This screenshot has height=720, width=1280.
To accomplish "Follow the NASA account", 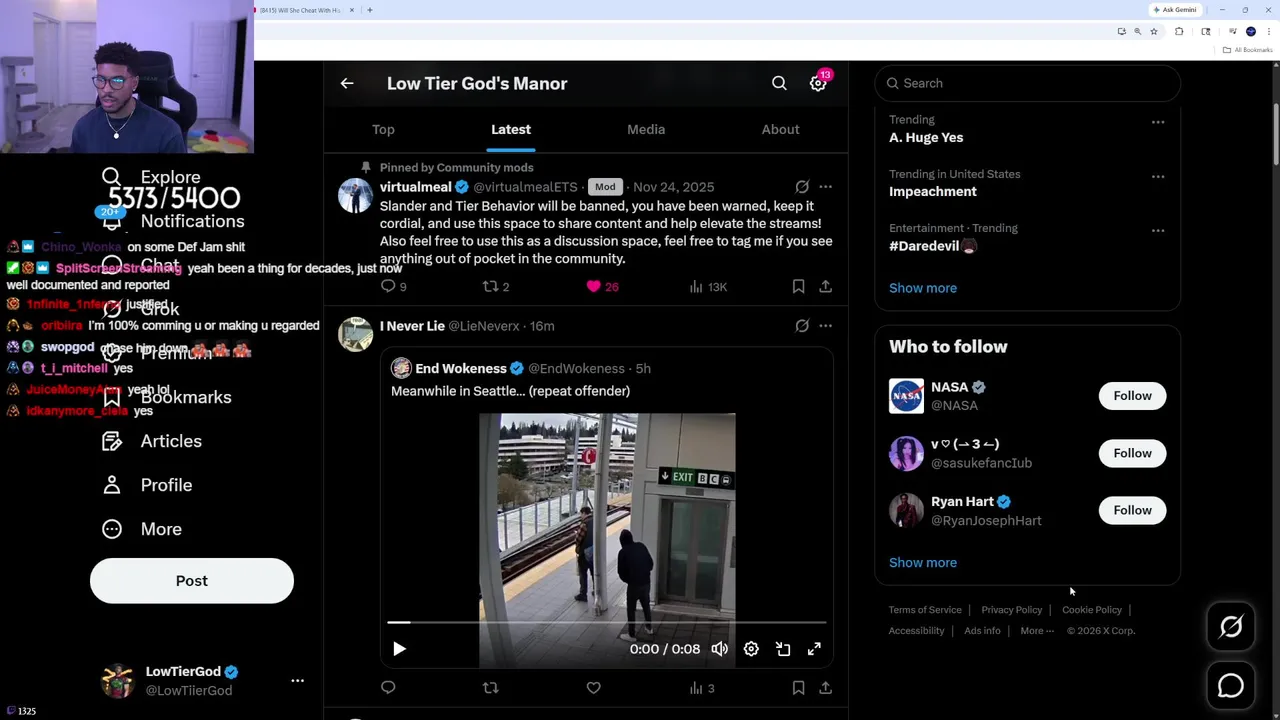I will [1132, 396].
